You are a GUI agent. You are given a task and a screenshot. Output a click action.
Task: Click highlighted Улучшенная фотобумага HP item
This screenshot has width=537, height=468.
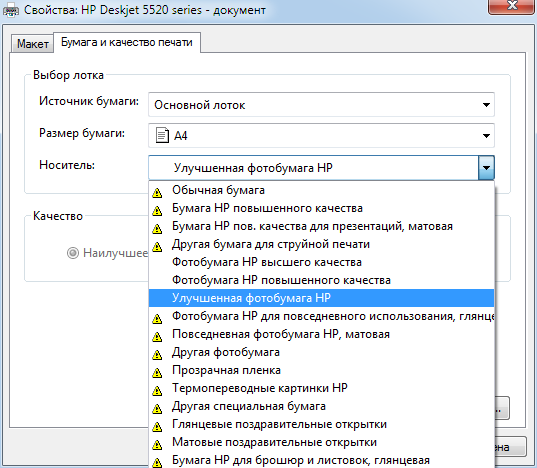pos(321,298)
